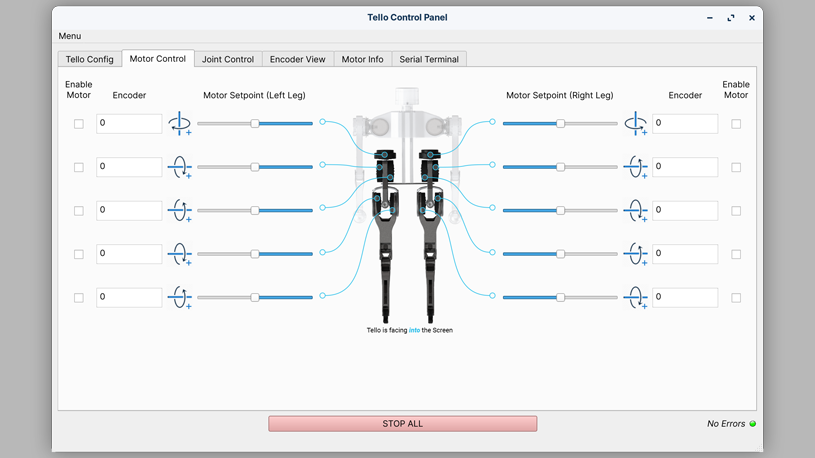
Task: Click the right leg fourth-row rotation direction icon
Action: coord(635,254)
